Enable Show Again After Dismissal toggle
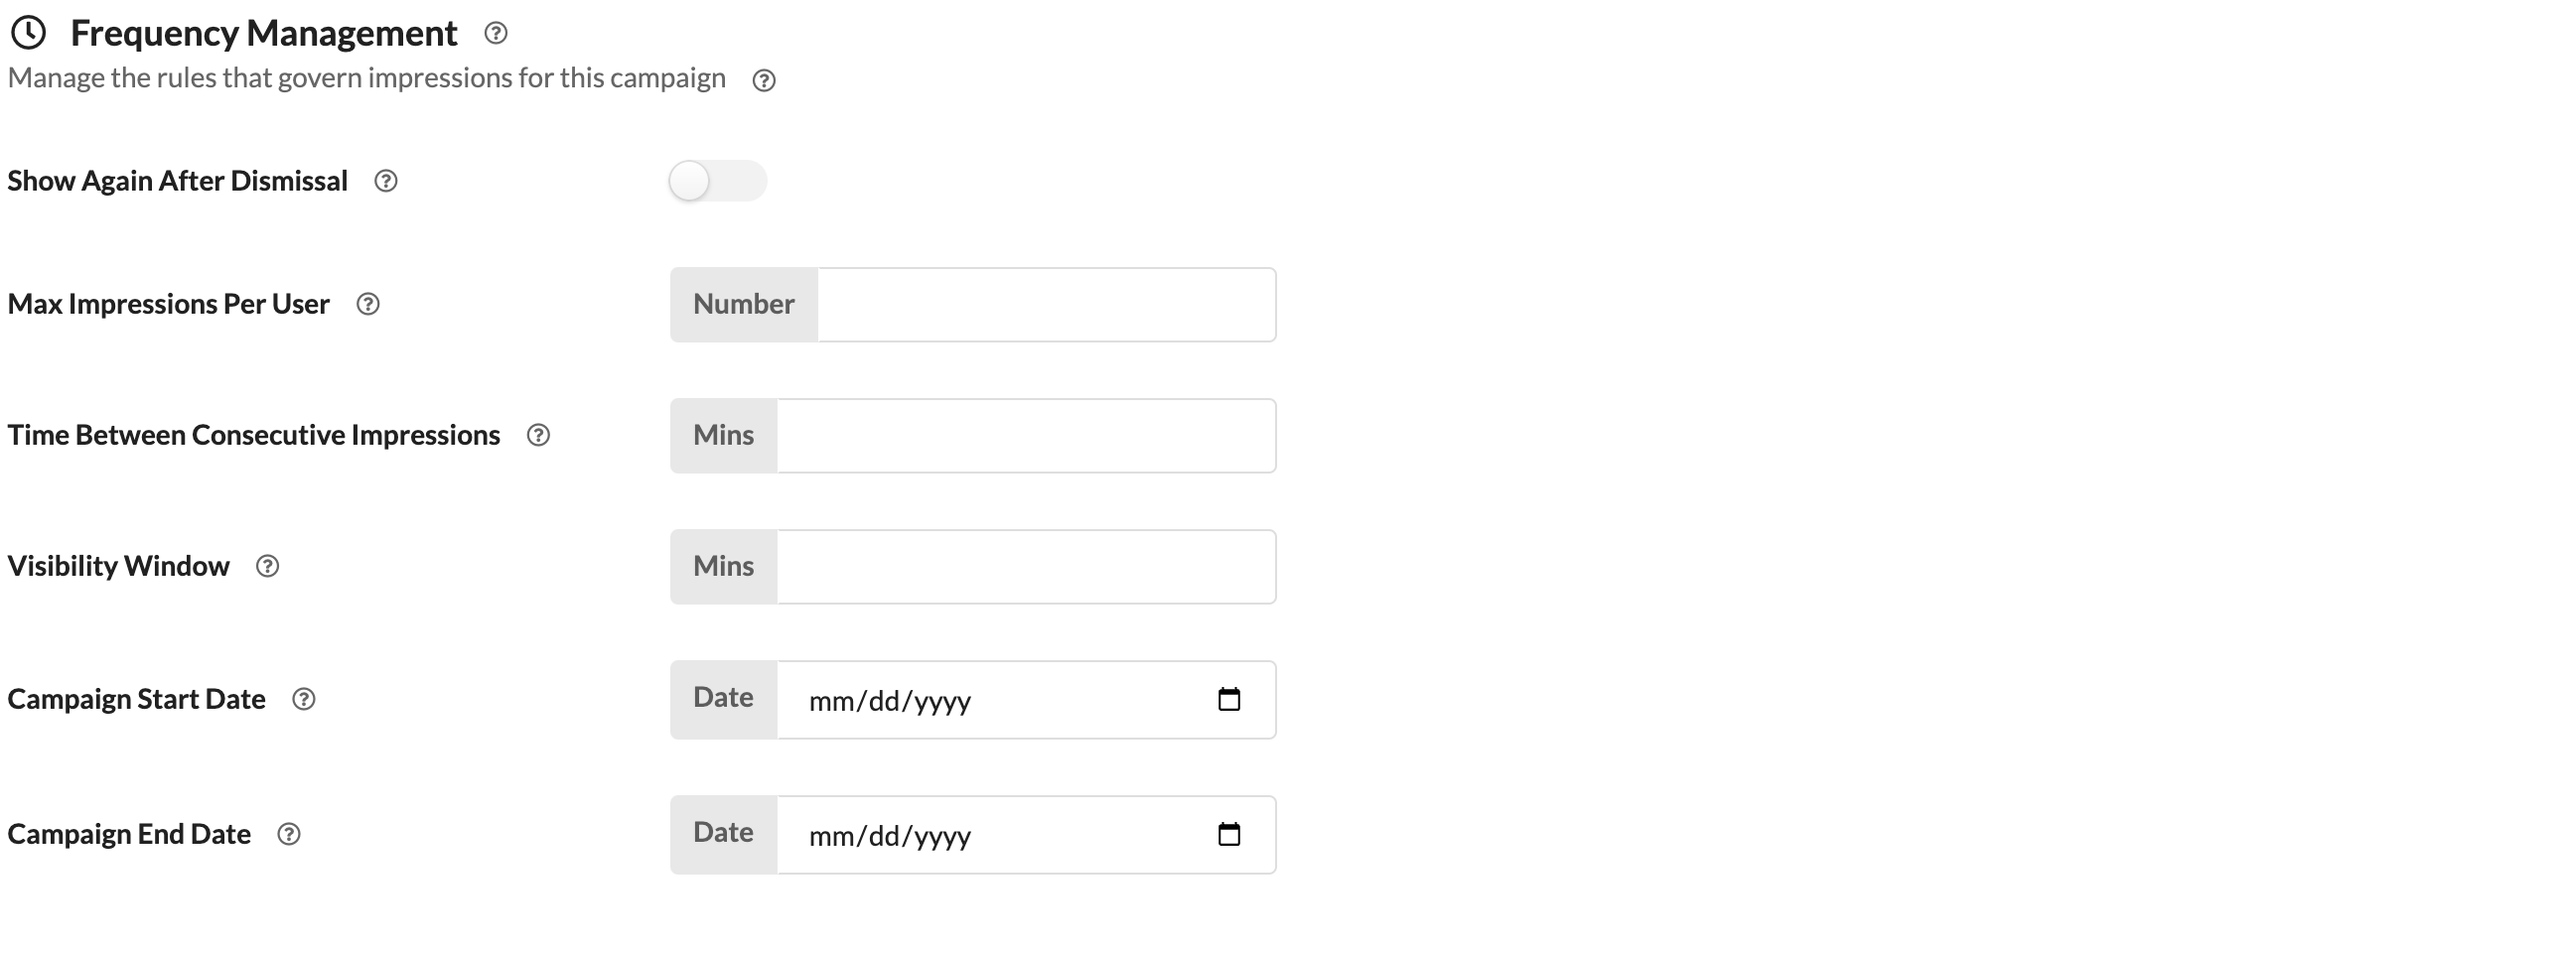Viewport: 2576px width, 955px height. pos(717,181)
